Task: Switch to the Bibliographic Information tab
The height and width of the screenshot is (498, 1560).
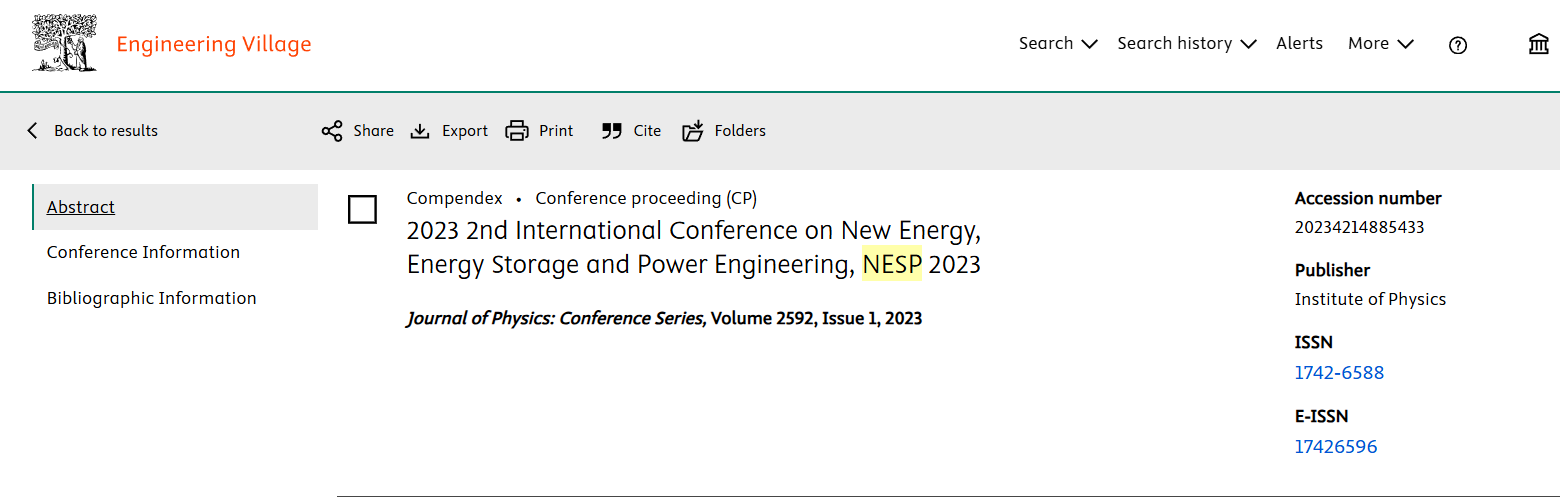Action: (x=152, y=298)
